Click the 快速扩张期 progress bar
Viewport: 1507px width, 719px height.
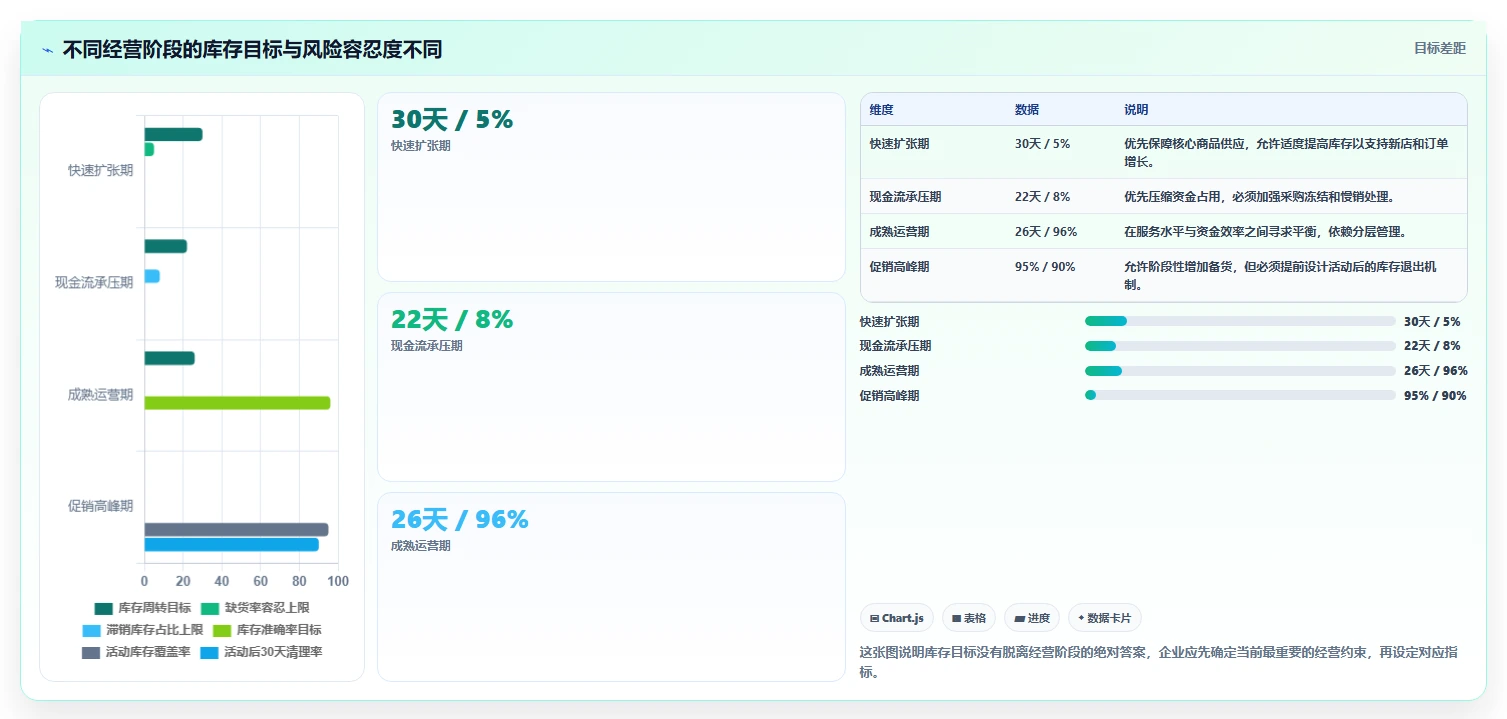tap(1240, 321)
